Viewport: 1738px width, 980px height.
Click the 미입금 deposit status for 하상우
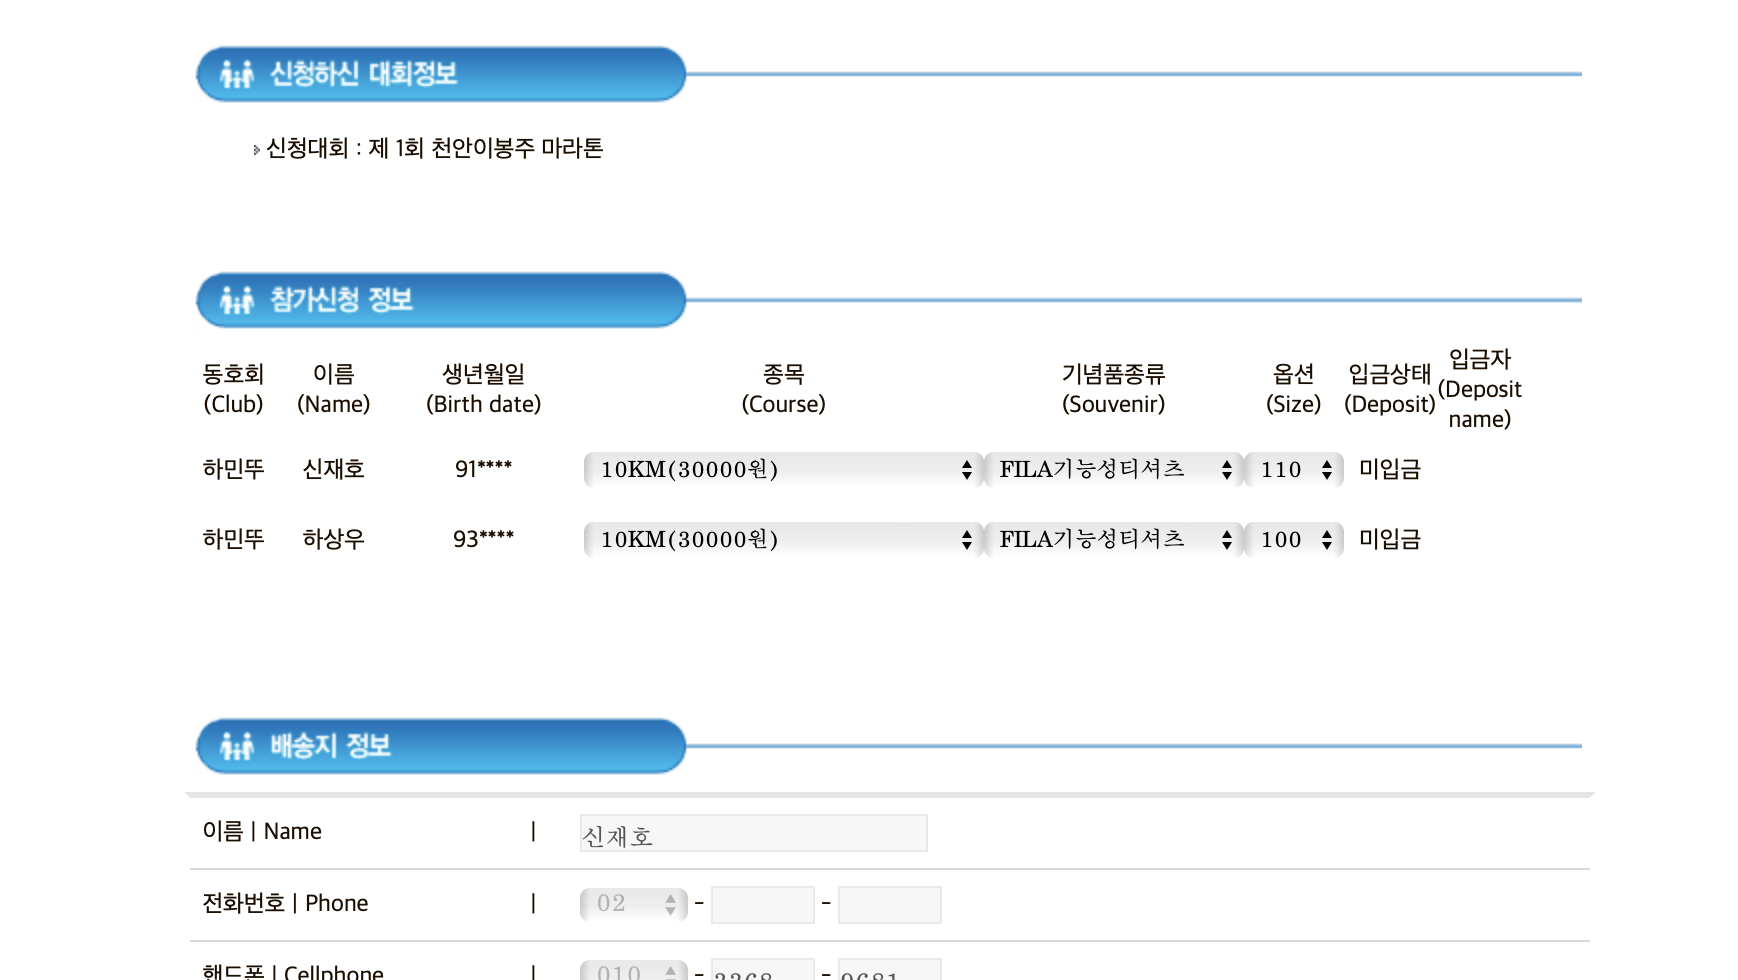[x=1389, y=539]
